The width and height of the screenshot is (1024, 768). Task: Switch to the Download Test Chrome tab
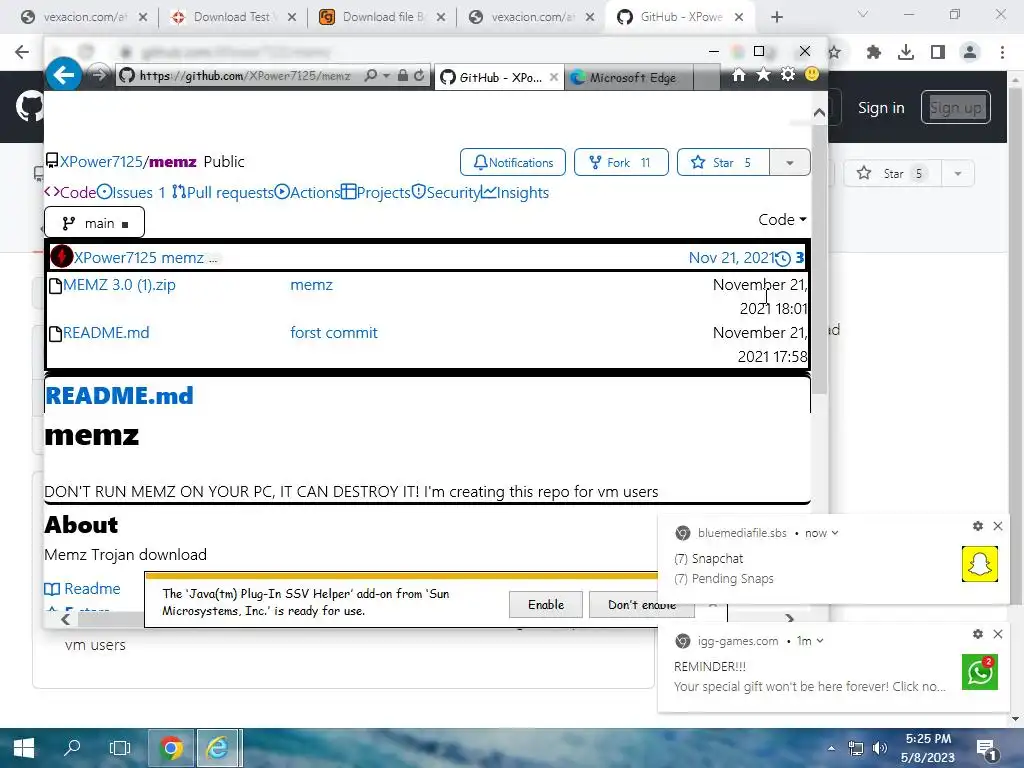point(232,17)
